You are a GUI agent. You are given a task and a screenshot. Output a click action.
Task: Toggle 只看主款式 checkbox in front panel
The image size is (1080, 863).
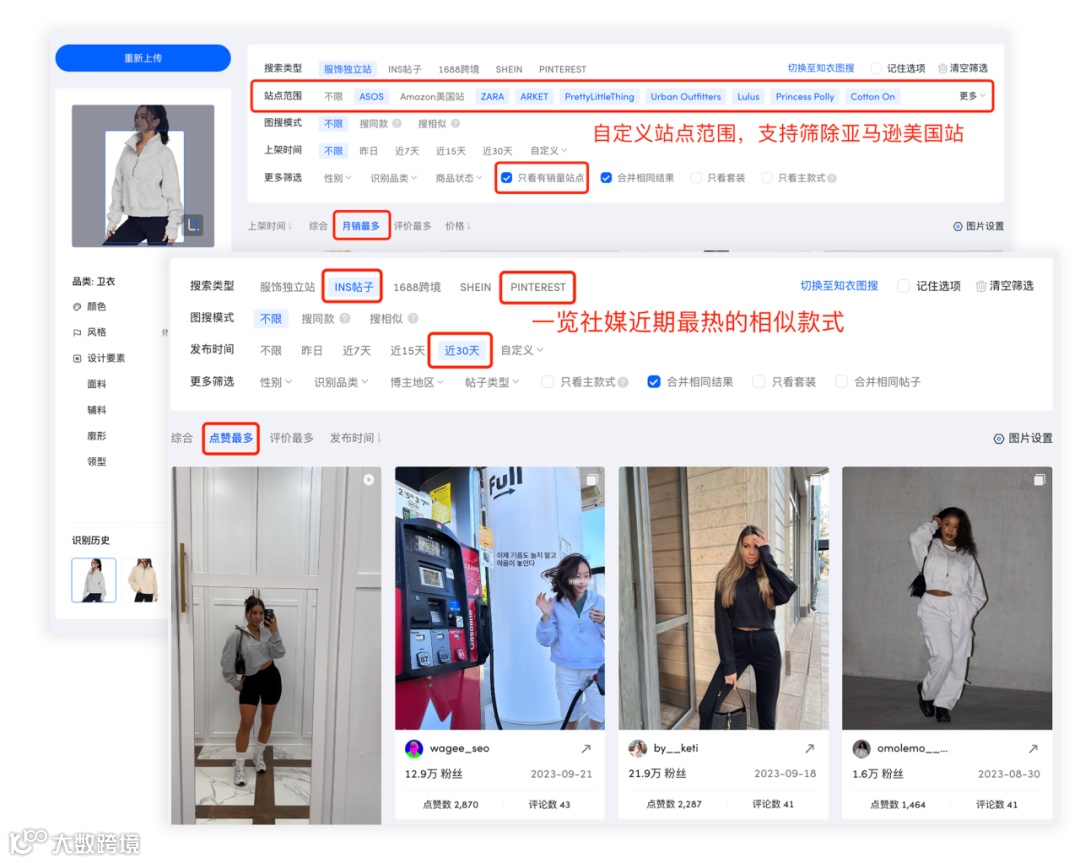[x=548, y=382]
